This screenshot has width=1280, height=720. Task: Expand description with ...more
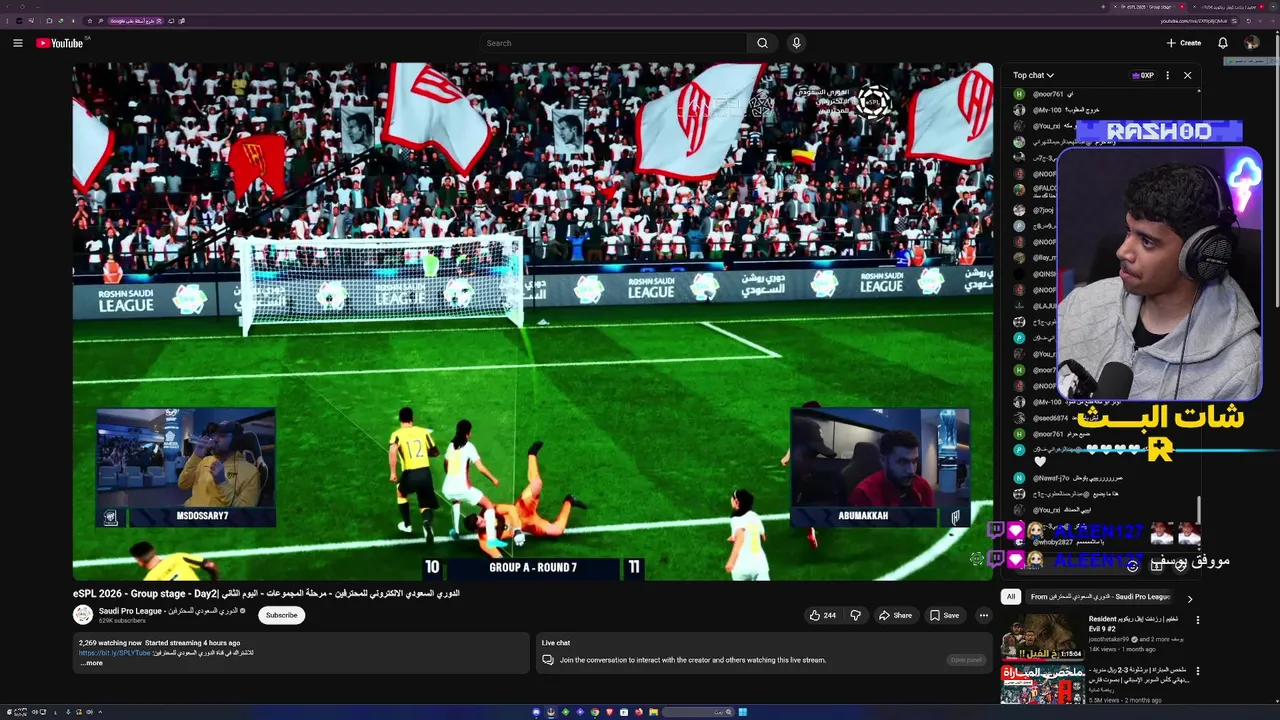click(91, 663)
